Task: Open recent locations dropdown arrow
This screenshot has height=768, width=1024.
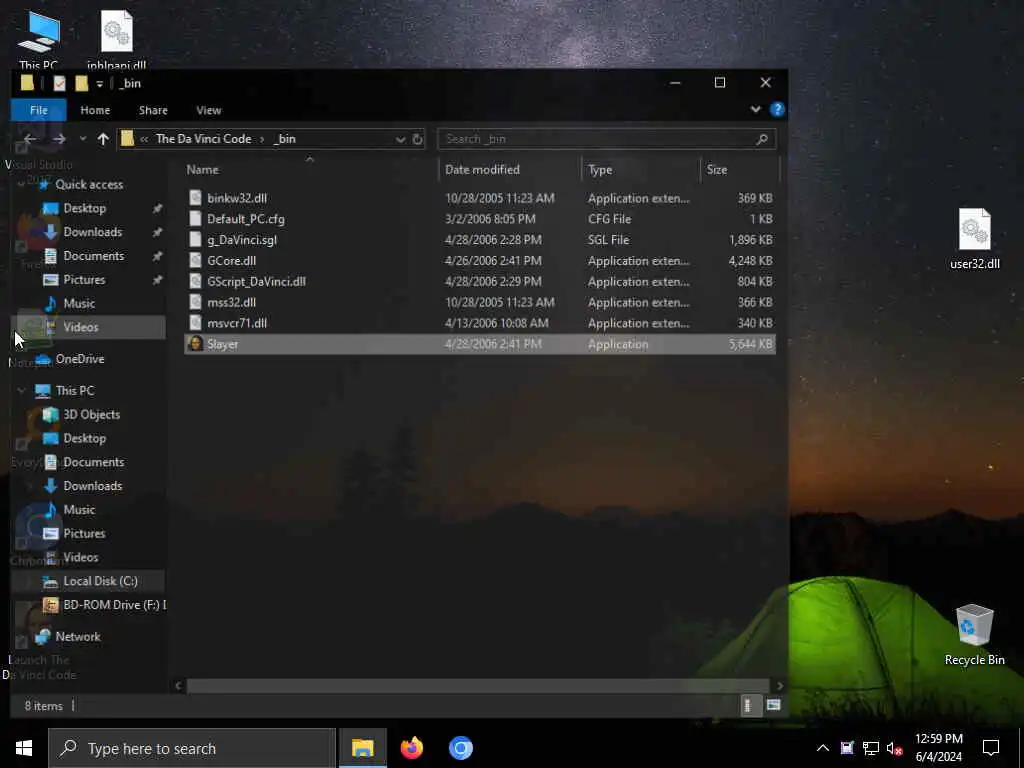Action: tap(82, 139)
